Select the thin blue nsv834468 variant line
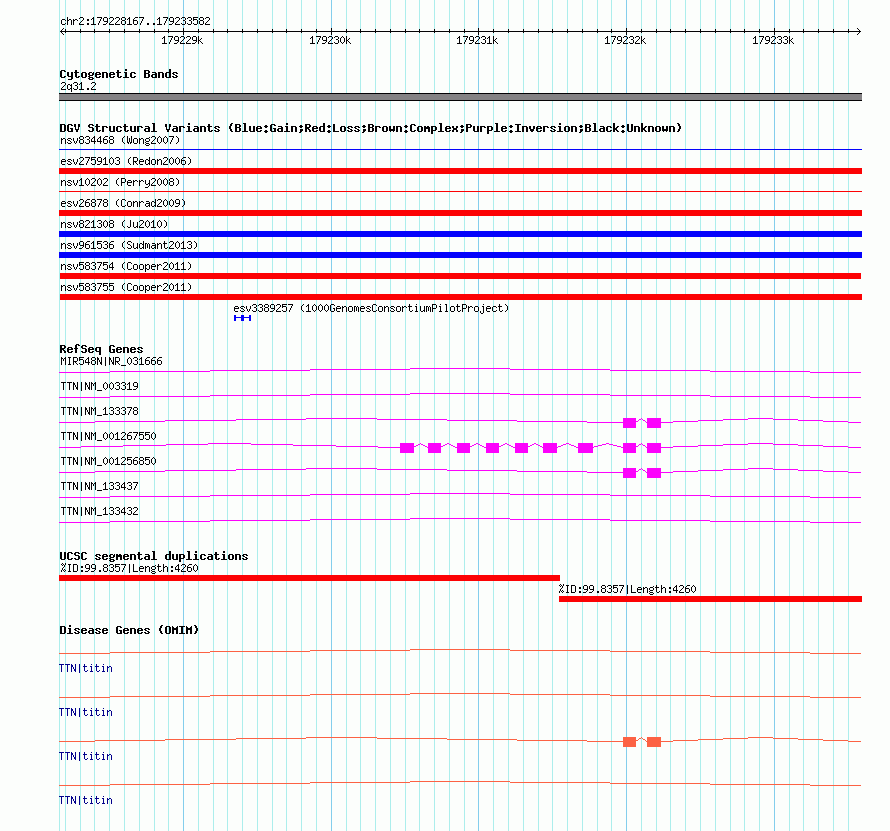 (x=460, y=150)
